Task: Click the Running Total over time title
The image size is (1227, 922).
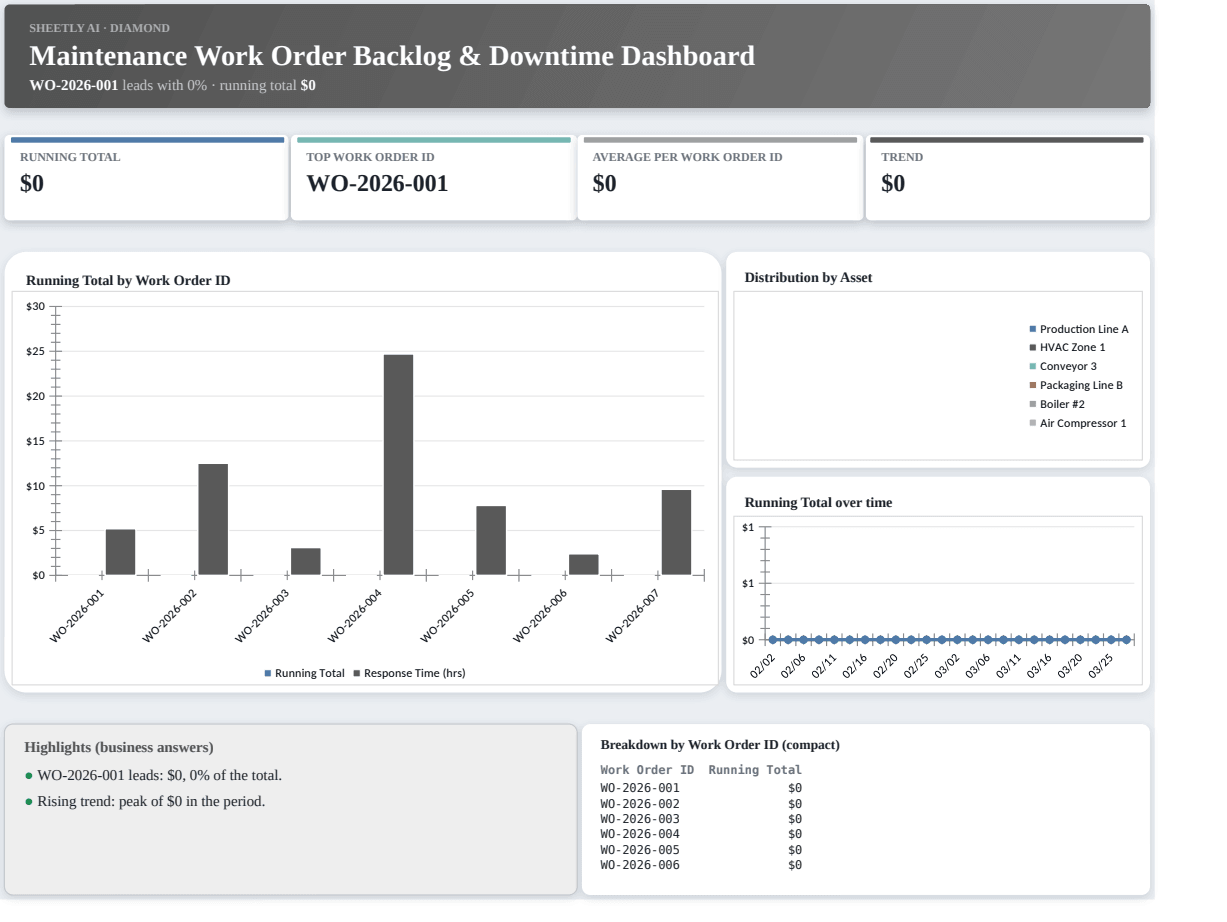Action: pyautogui.click(x=819, y=503)
